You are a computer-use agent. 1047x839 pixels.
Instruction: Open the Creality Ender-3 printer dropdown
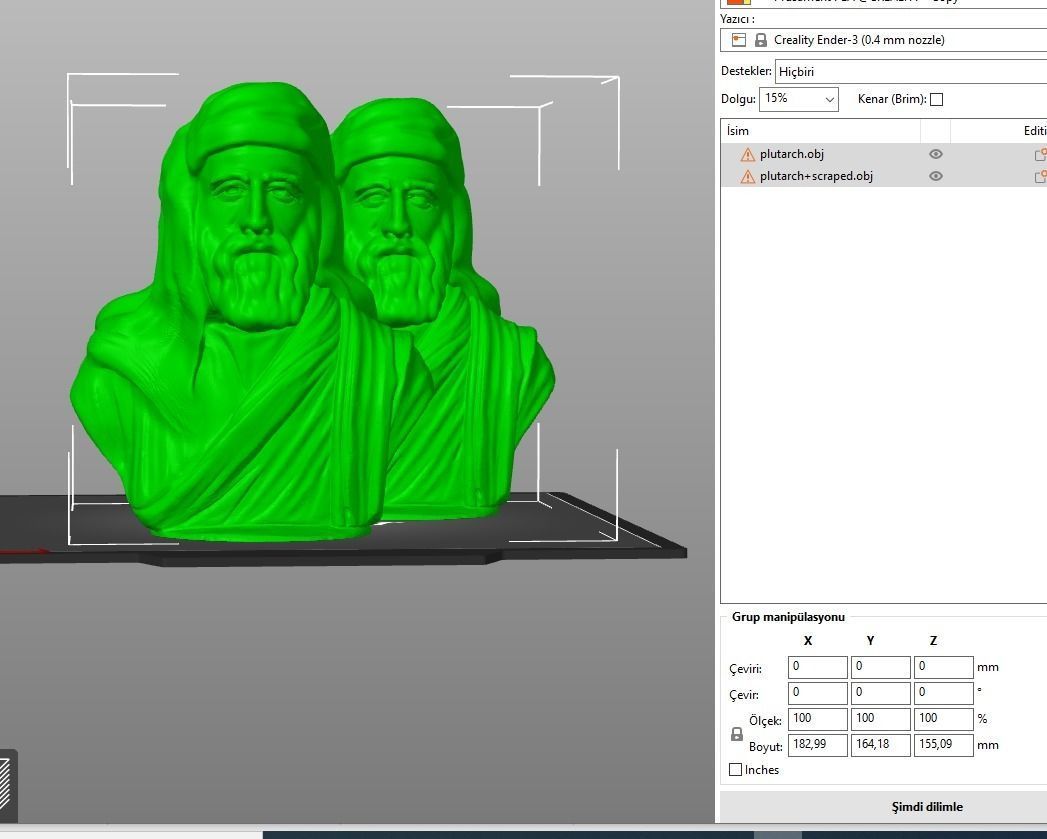883,40
